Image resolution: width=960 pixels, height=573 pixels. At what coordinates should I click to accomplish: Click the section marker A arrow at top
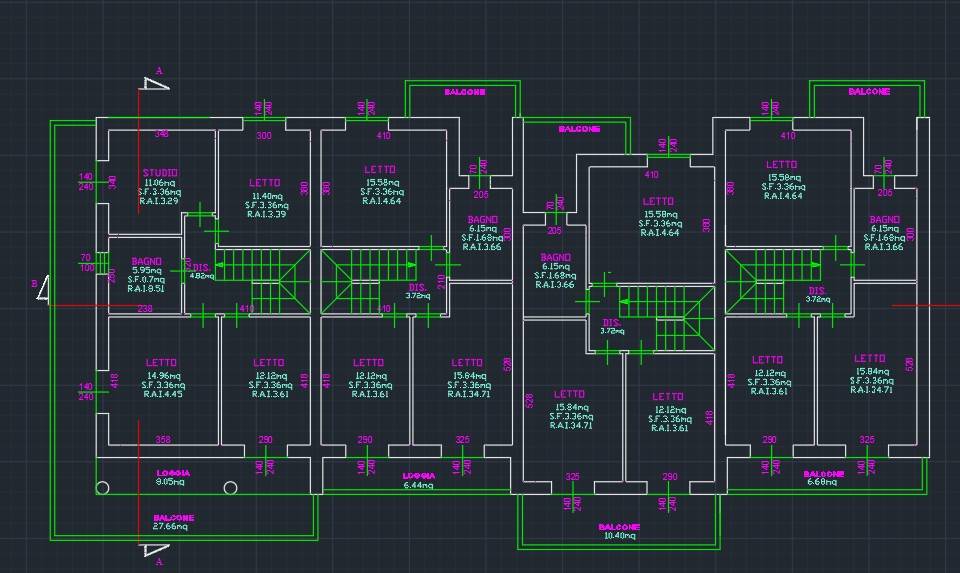pyautogui.click(x=157, y=82)
